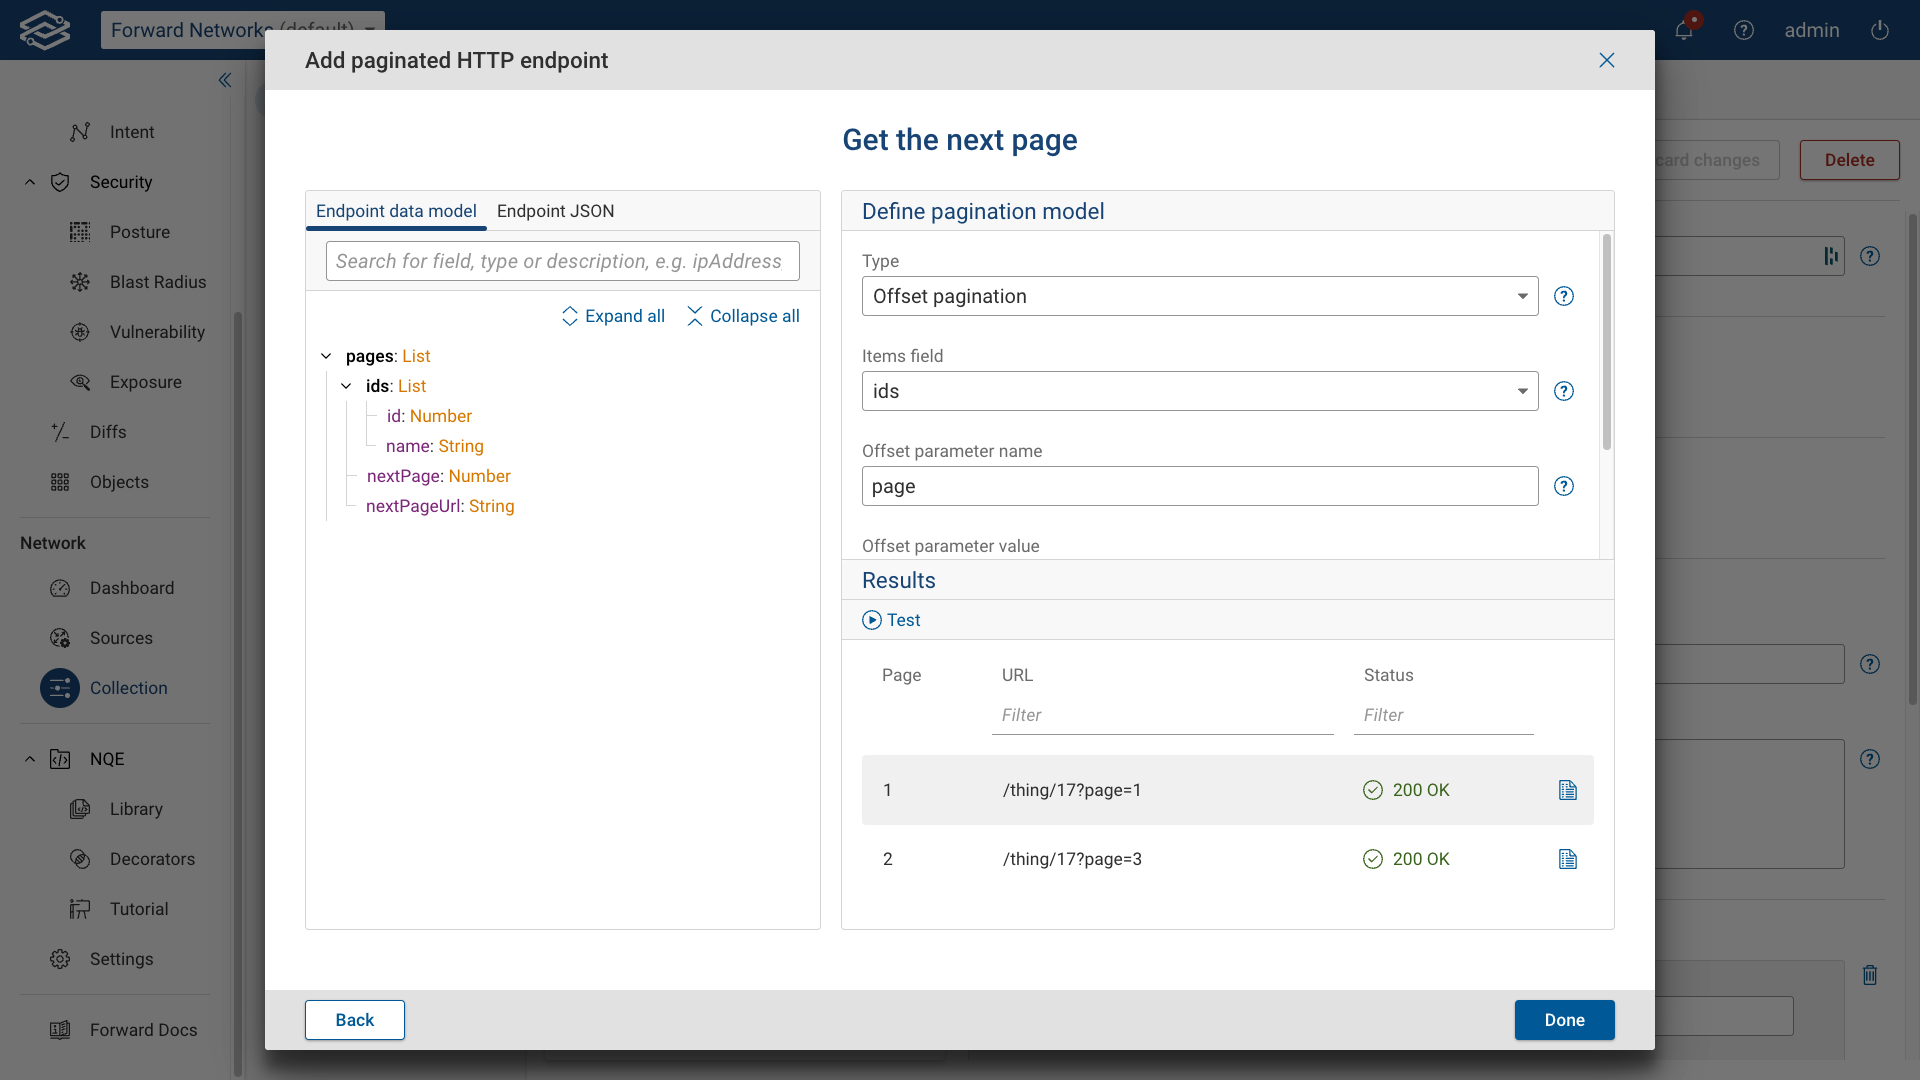Open the NQE Library icon

[80, 809]
